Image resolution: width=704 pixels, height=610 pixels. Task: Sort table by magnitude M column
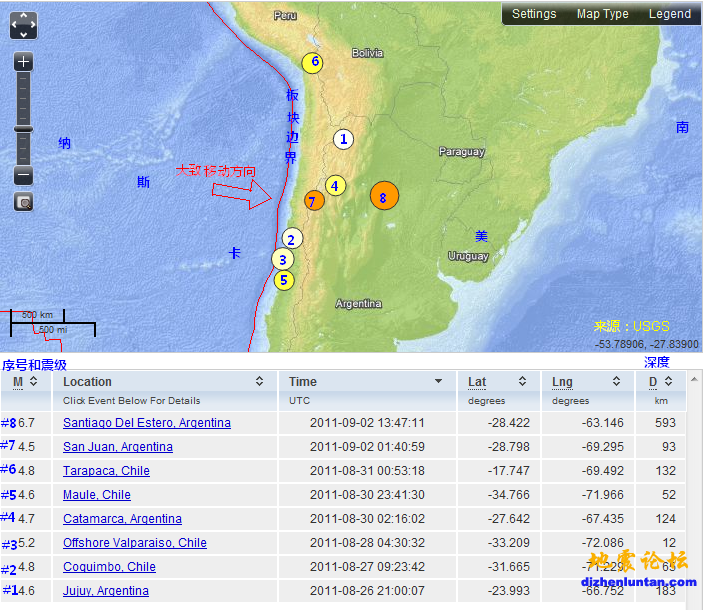[x=26, y=382]
